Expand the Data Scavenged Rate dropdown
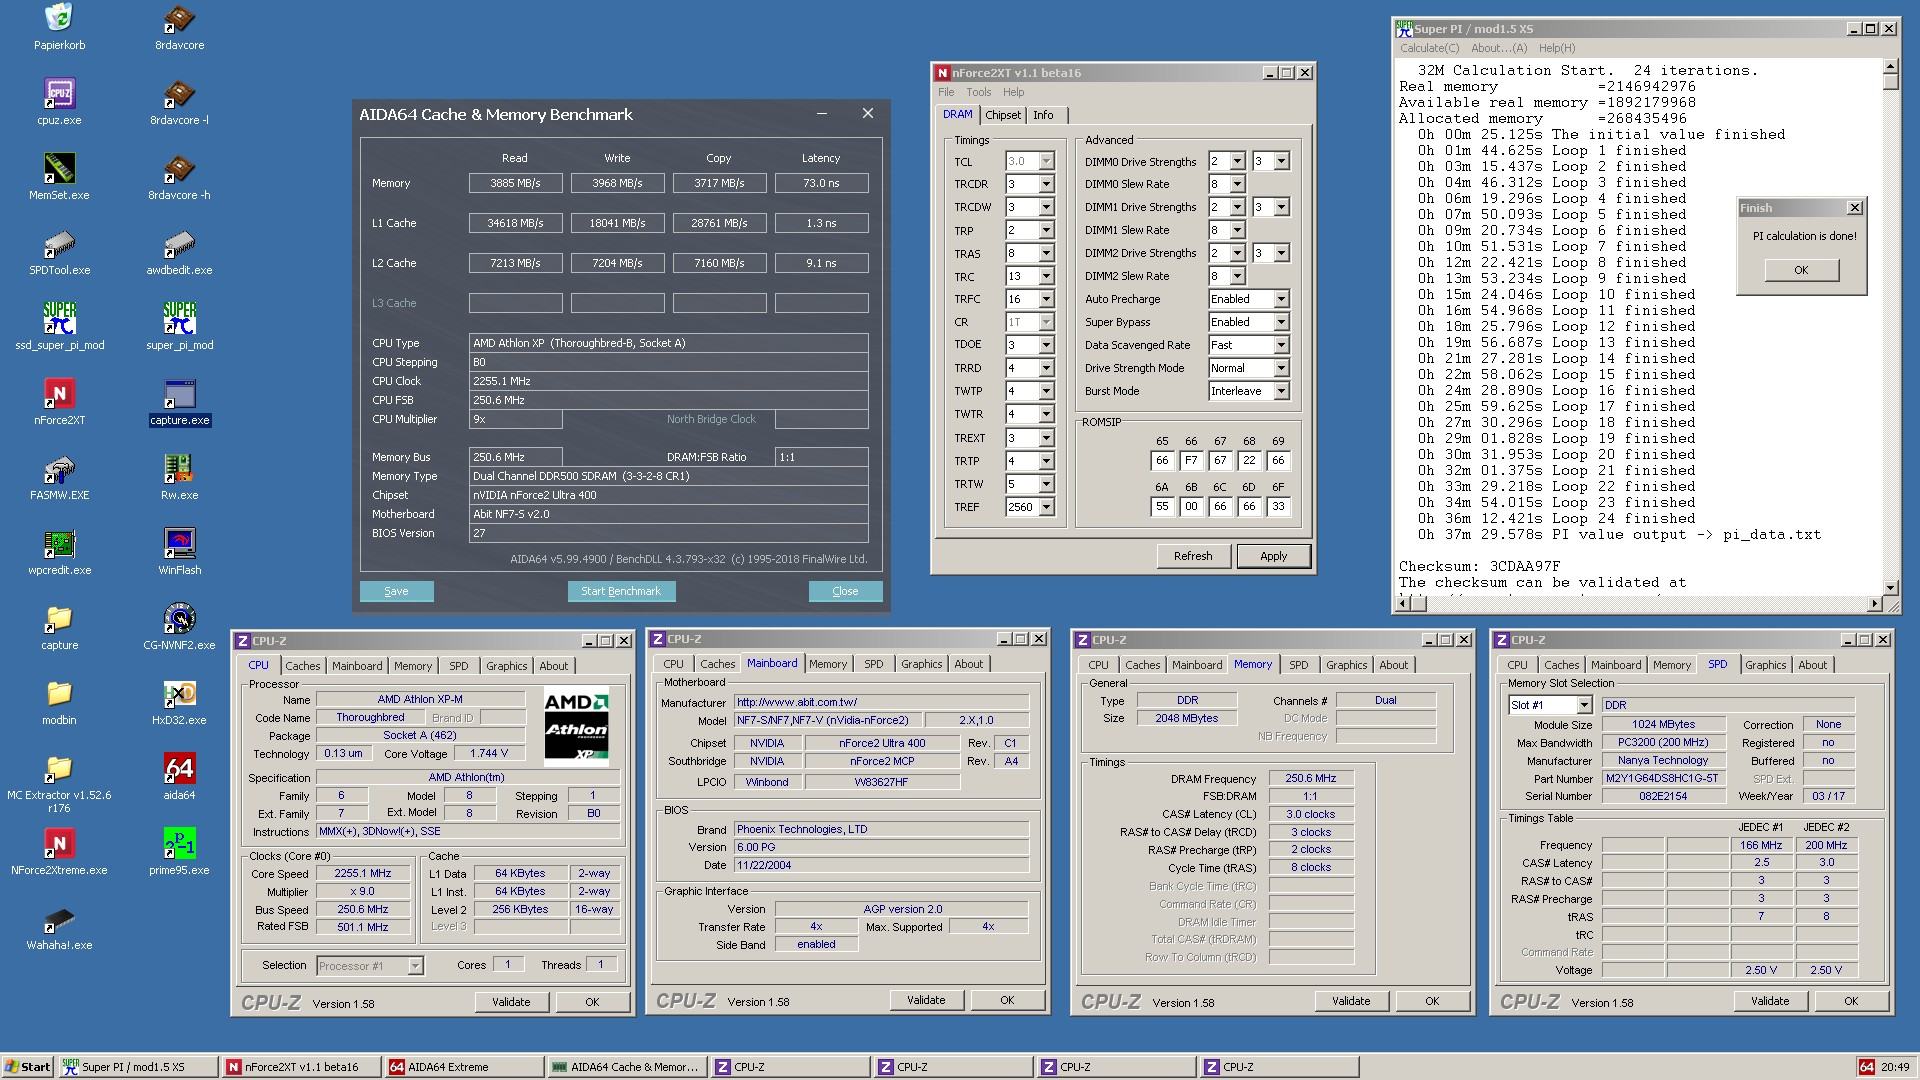 [x=1281, y=345]
